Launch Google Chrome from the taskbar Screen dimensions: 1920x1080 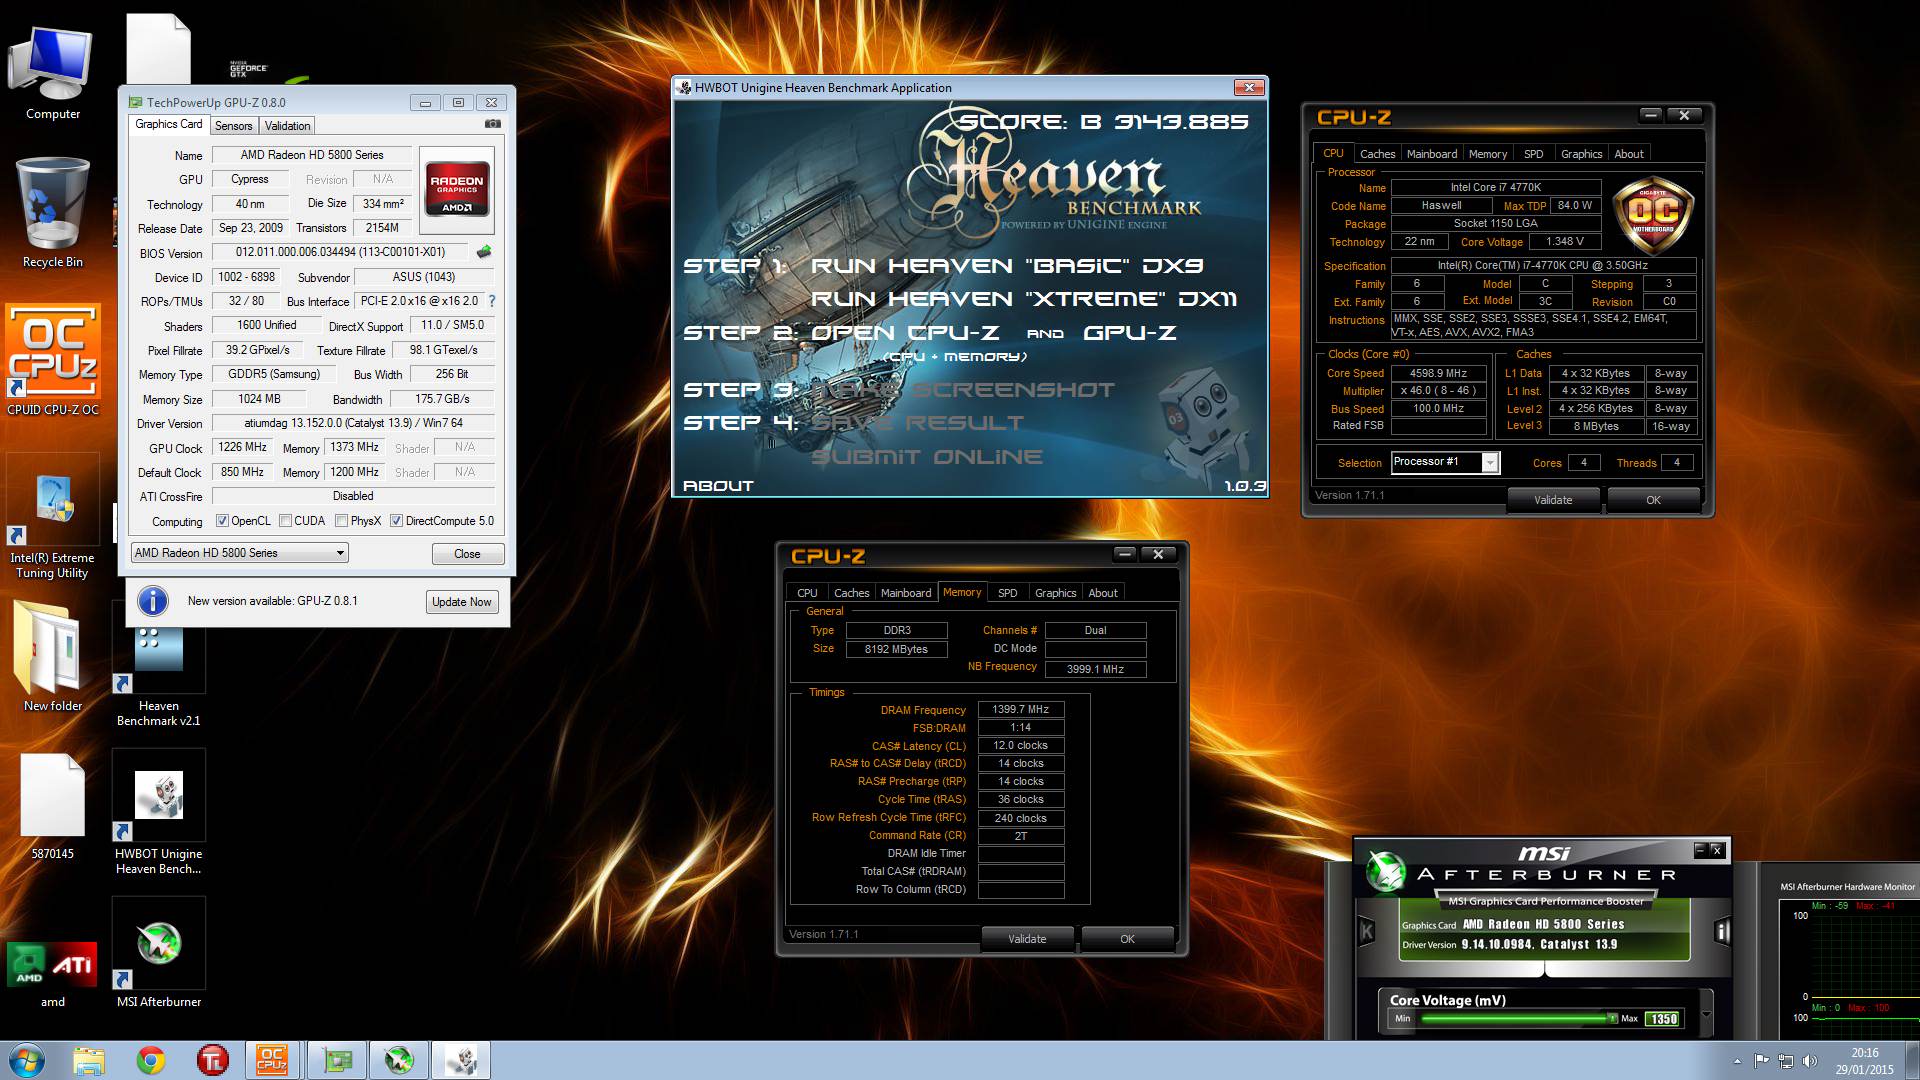(151, 1060)
